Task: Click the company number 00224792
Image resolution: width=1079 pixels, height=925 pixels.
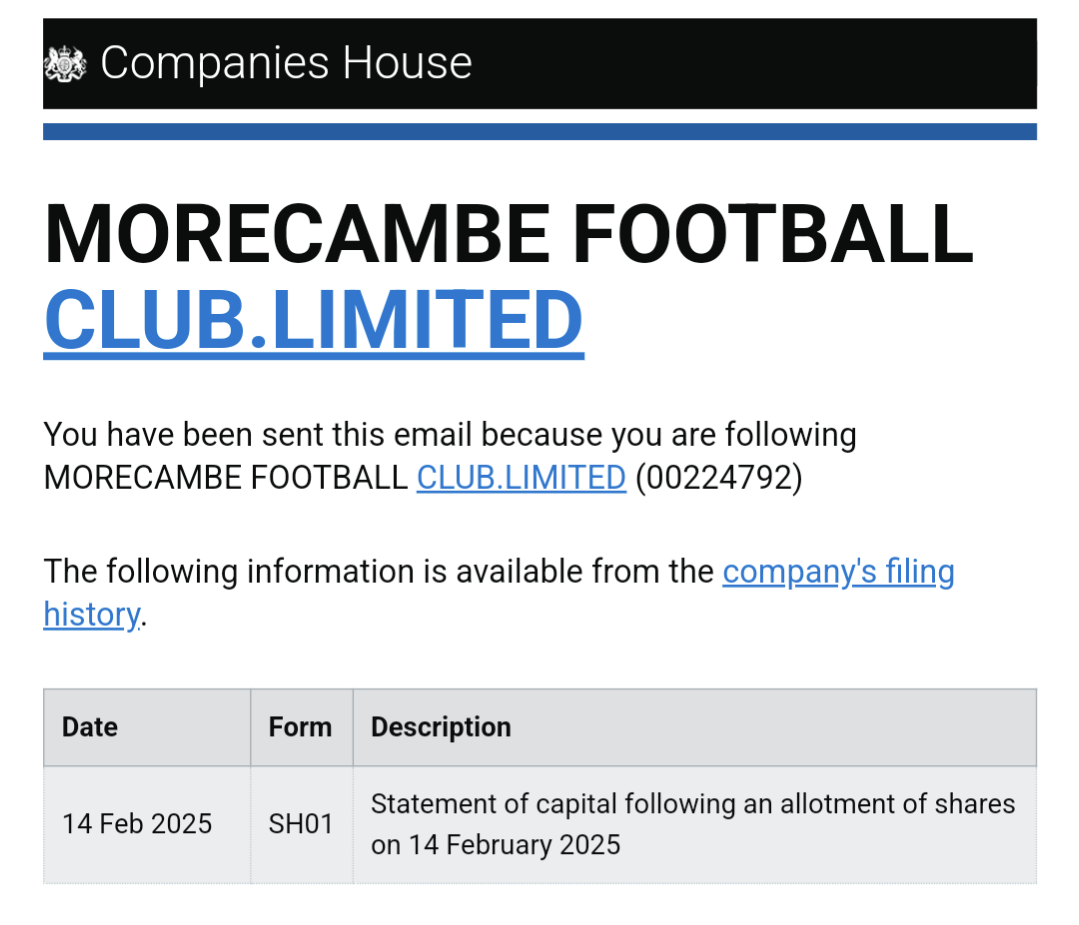Action: tap(719, 478)
